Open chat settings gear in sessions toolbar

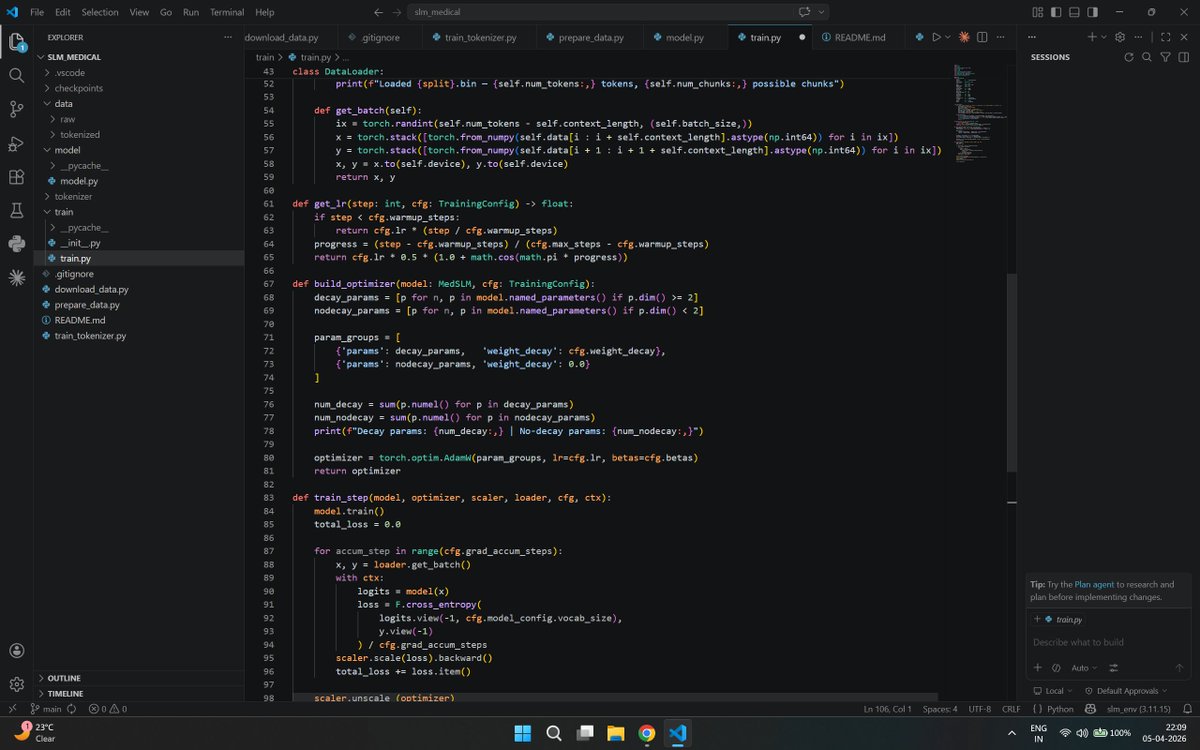1120,37
